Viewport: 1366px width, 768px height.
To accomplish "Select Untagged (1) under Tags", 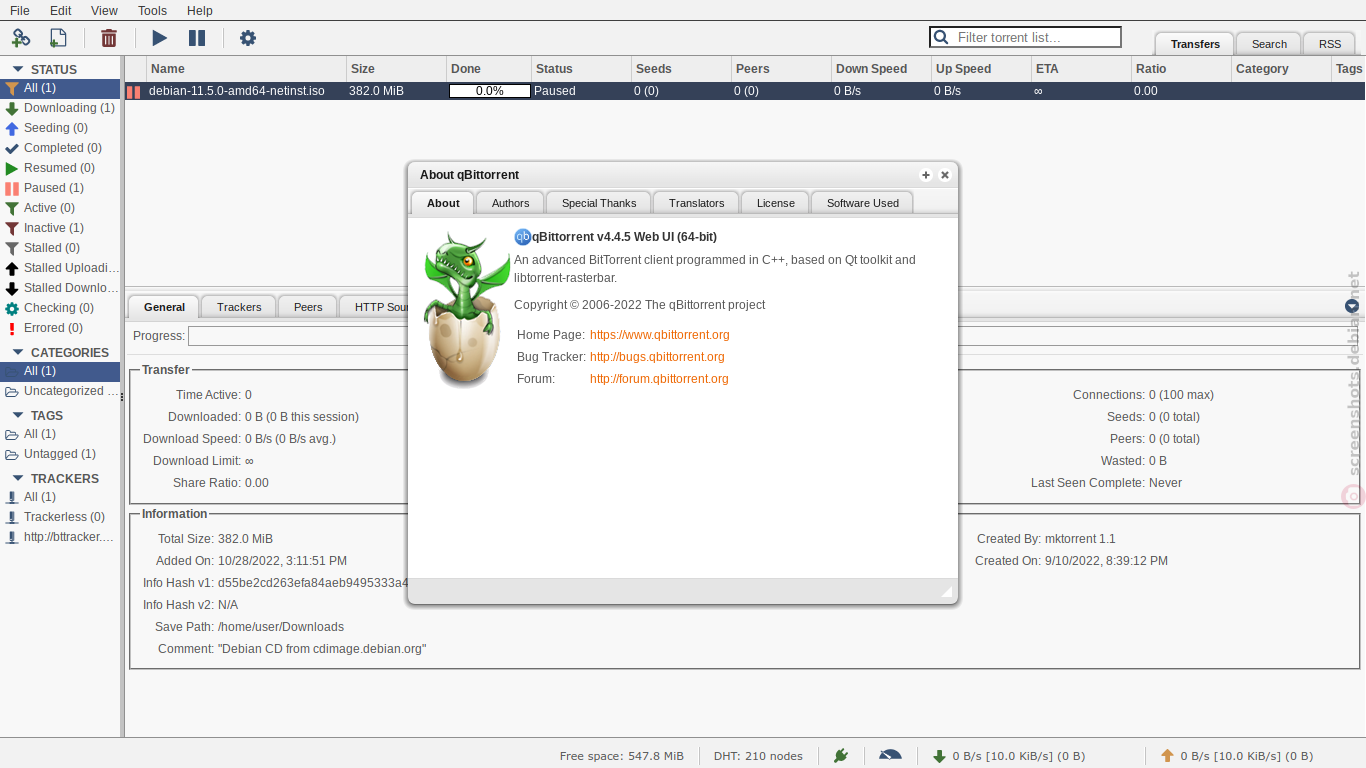I will [x=60, y=454].
